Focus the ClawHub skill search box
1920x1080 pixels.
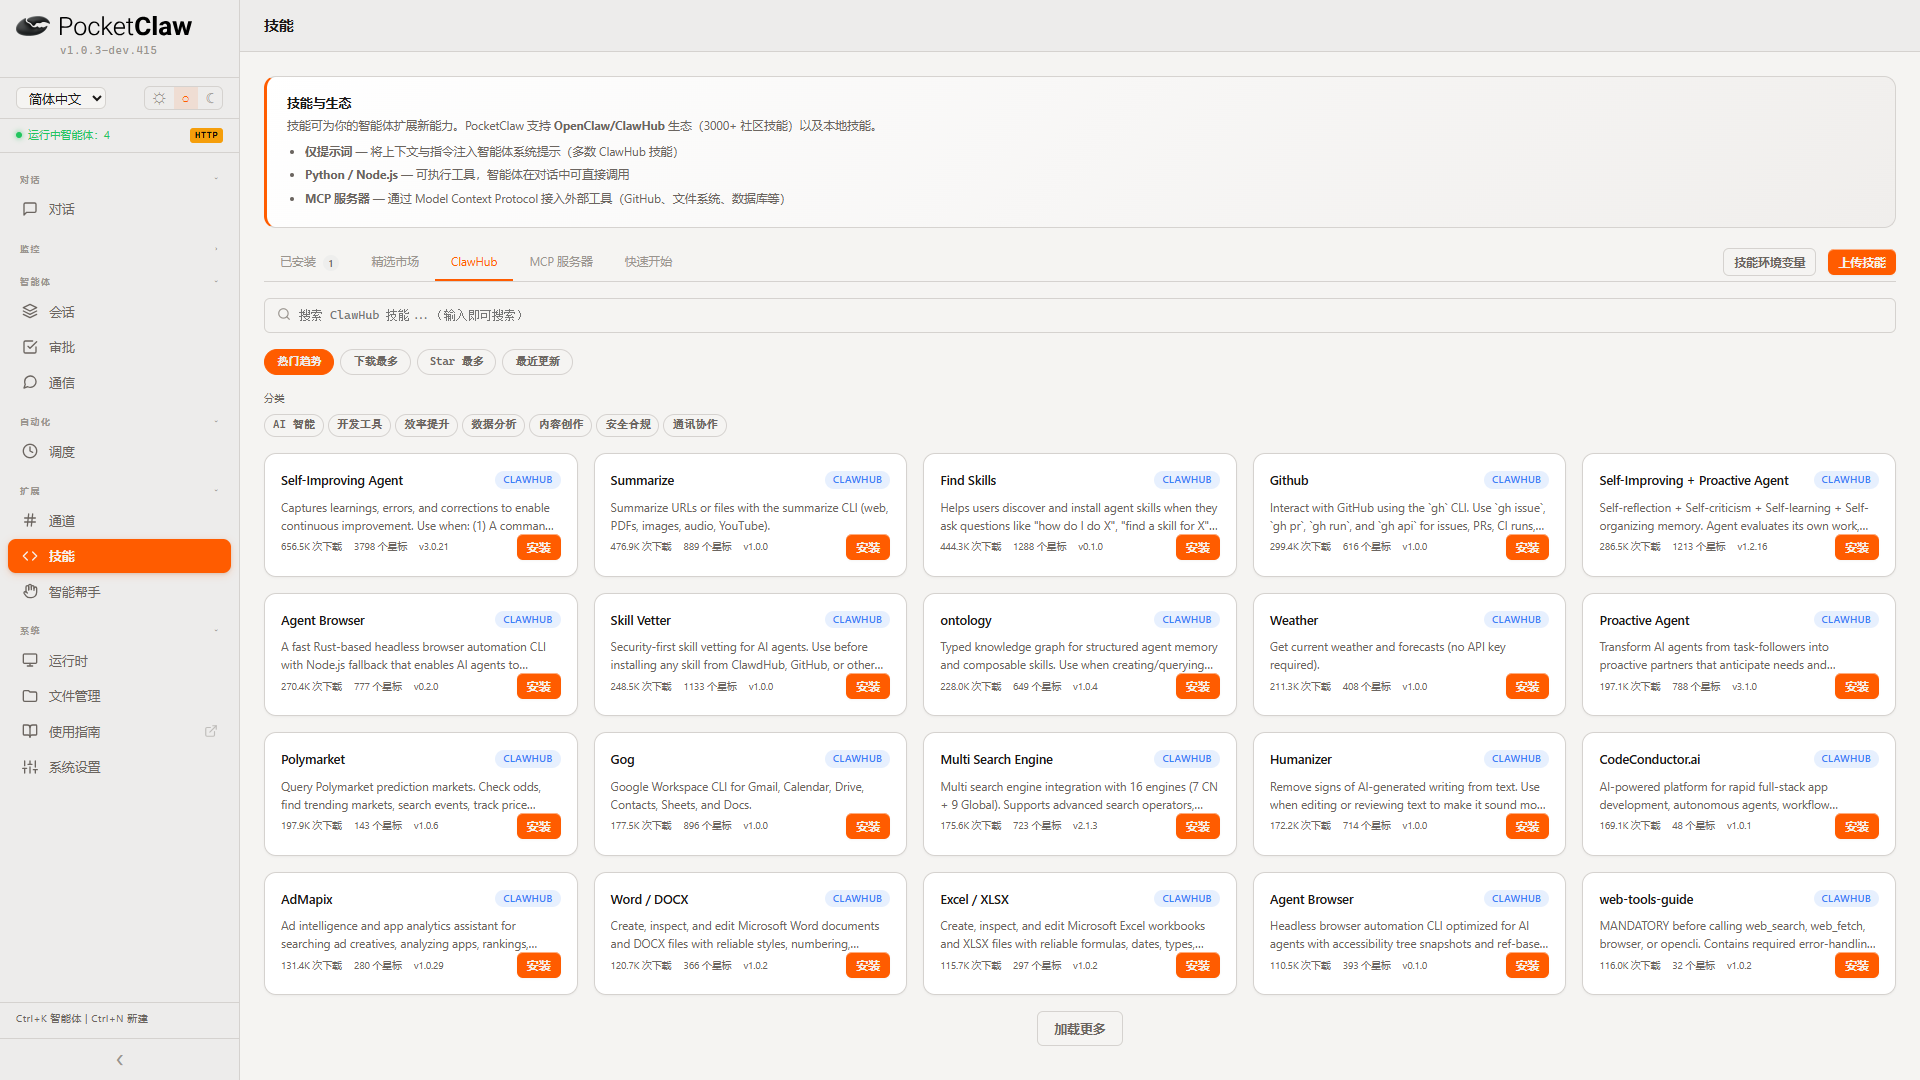(1080, 315)
